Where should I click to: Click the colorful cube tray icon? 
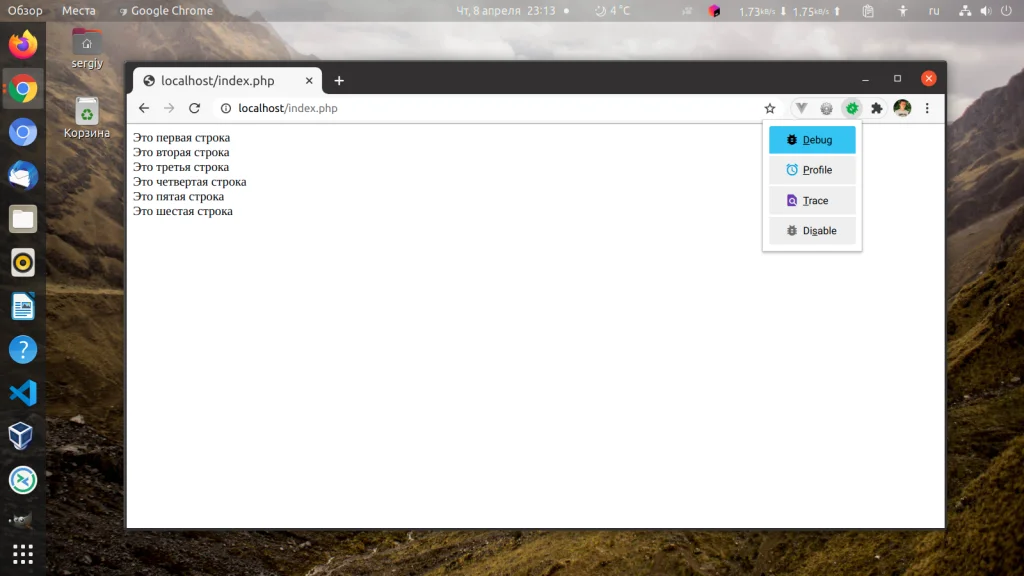(x=714, y=10)
